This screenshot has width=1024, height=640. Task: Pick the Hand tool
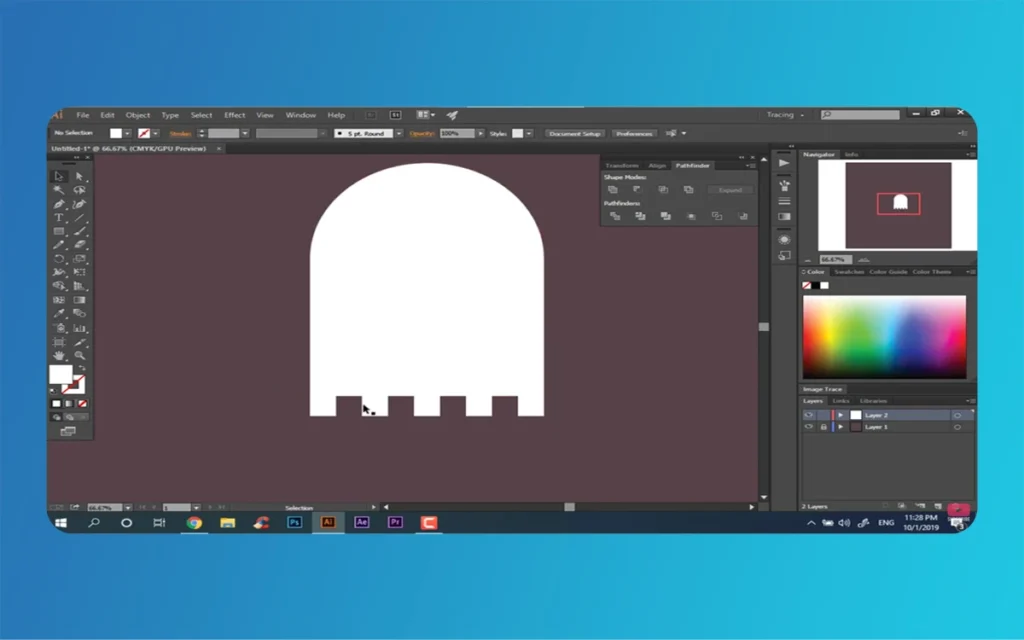coord(59,355)
